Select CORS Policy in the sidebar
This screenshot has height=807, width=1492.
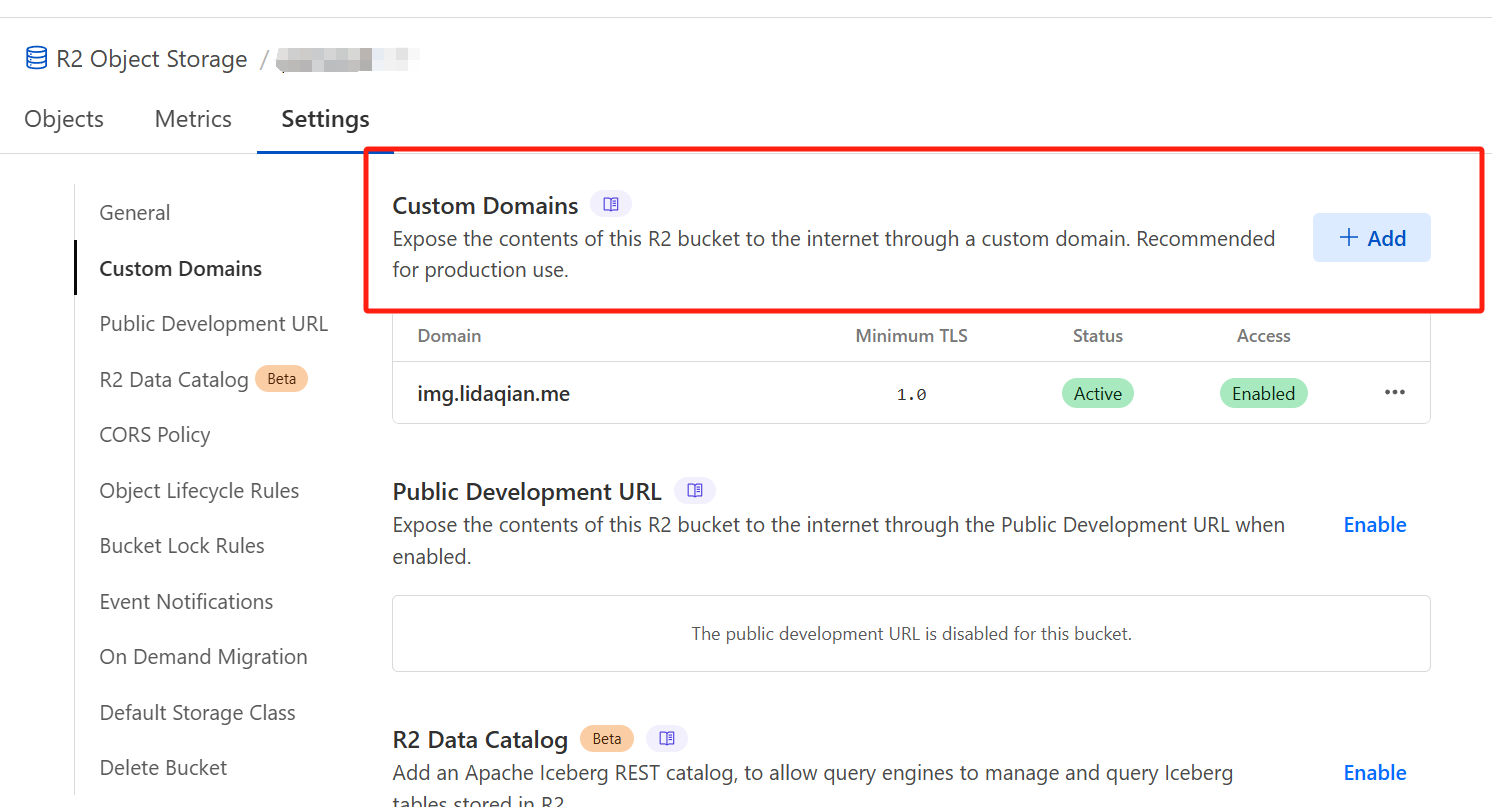tap(155, 435)
